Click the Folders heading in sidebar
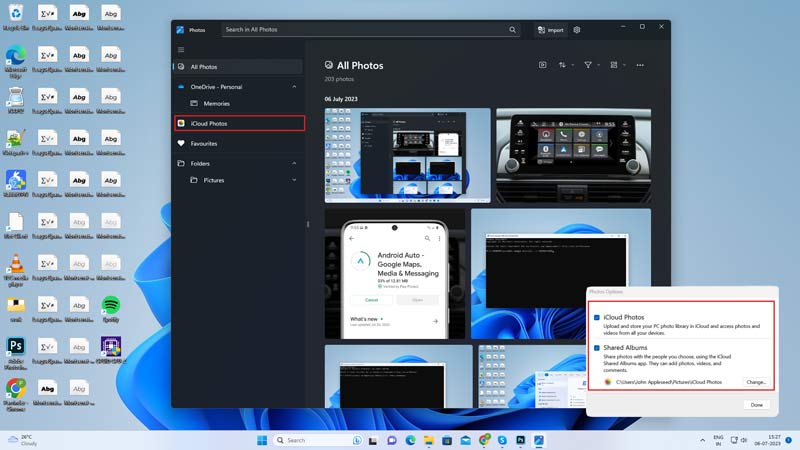800x450 pixels. tap(200, 163)
